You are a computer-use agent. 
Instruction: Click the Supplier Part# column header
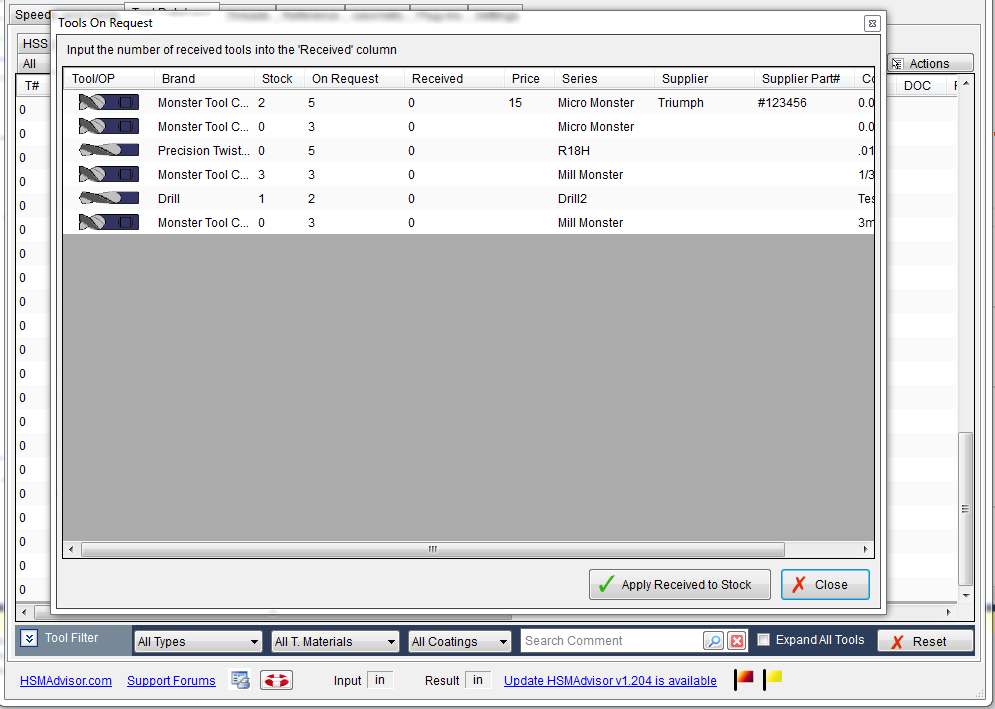pos(804,79)
